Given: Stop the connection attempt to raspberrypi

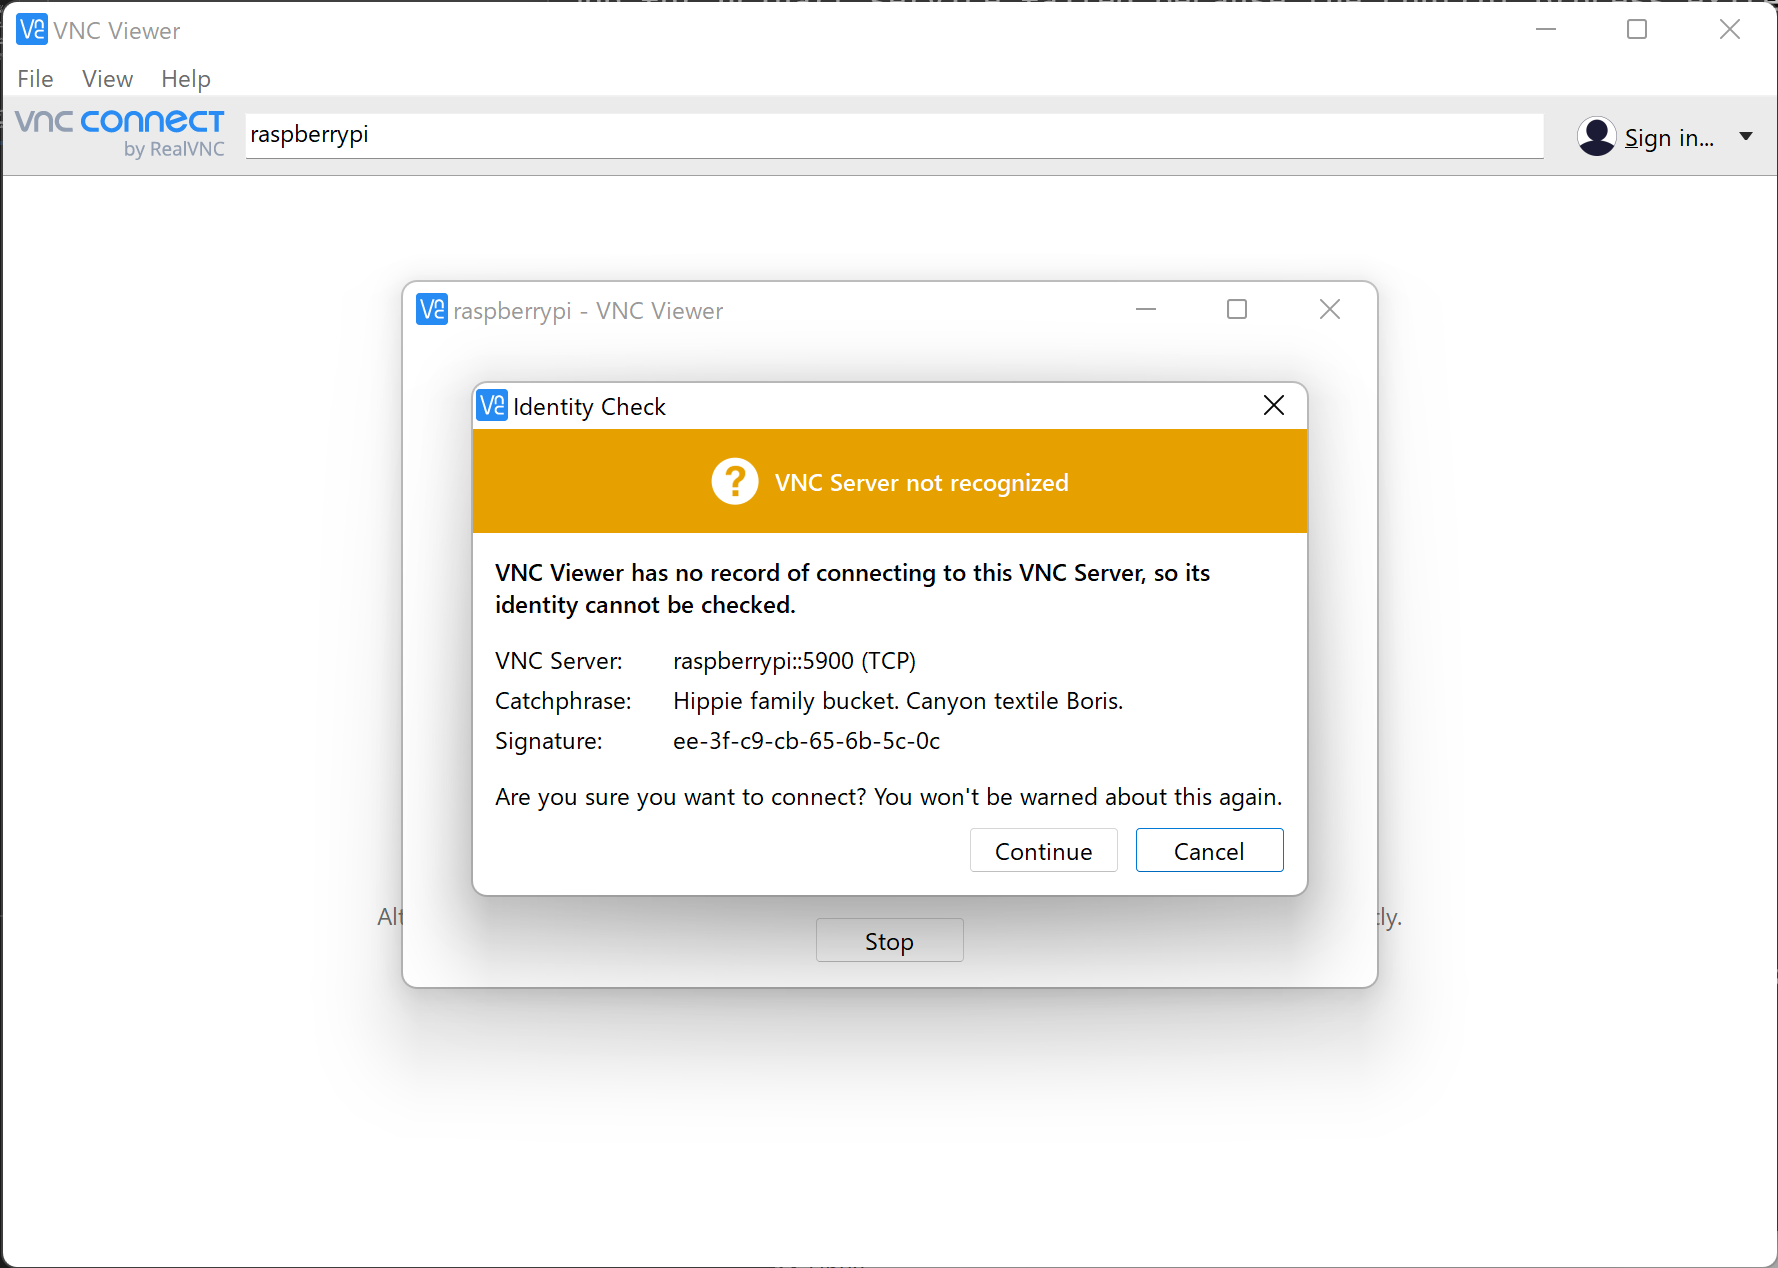Looking at the screenshot, I should tap(889, 940).
